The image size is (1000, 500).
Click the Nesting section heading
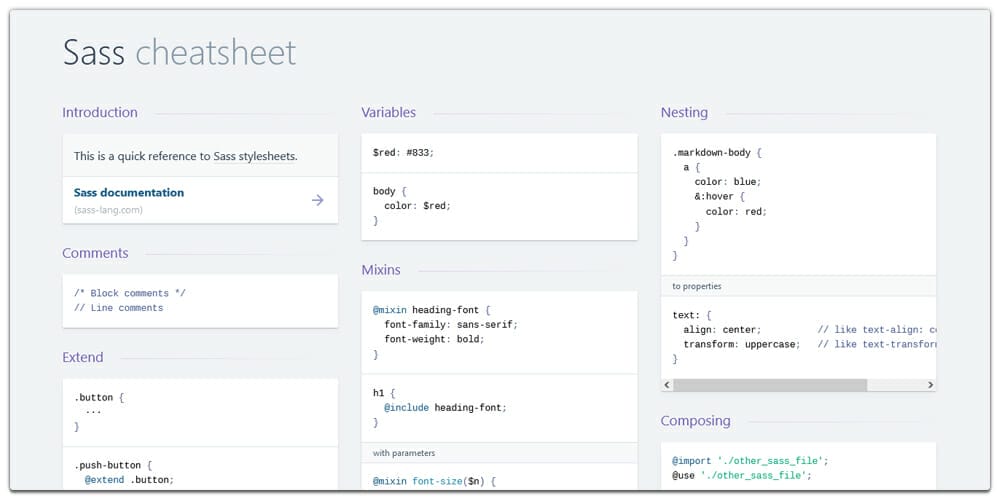click(x=684, y=112)
